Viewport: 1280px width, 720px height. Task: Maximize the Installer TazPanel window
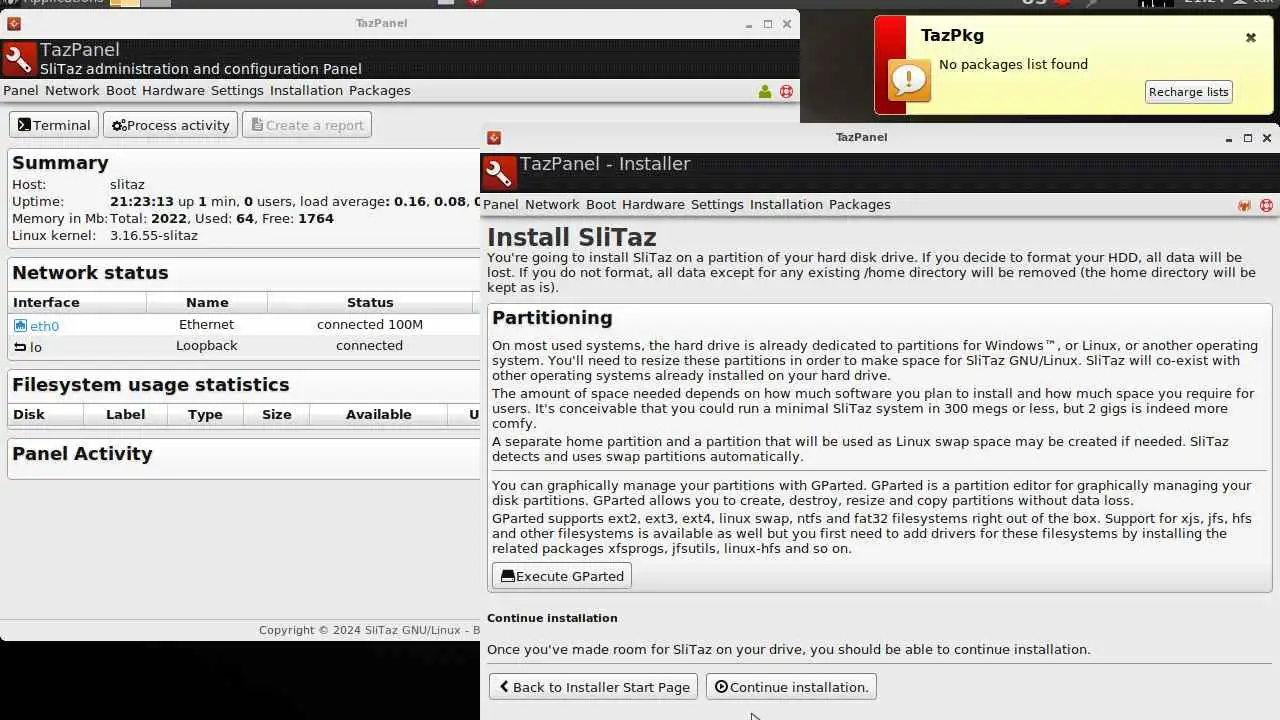(x=1248, y=138)
